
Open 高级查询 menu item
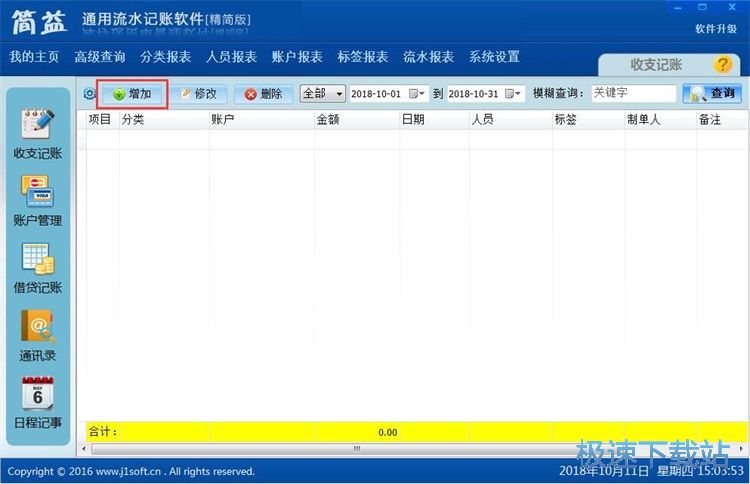point(100,57)
